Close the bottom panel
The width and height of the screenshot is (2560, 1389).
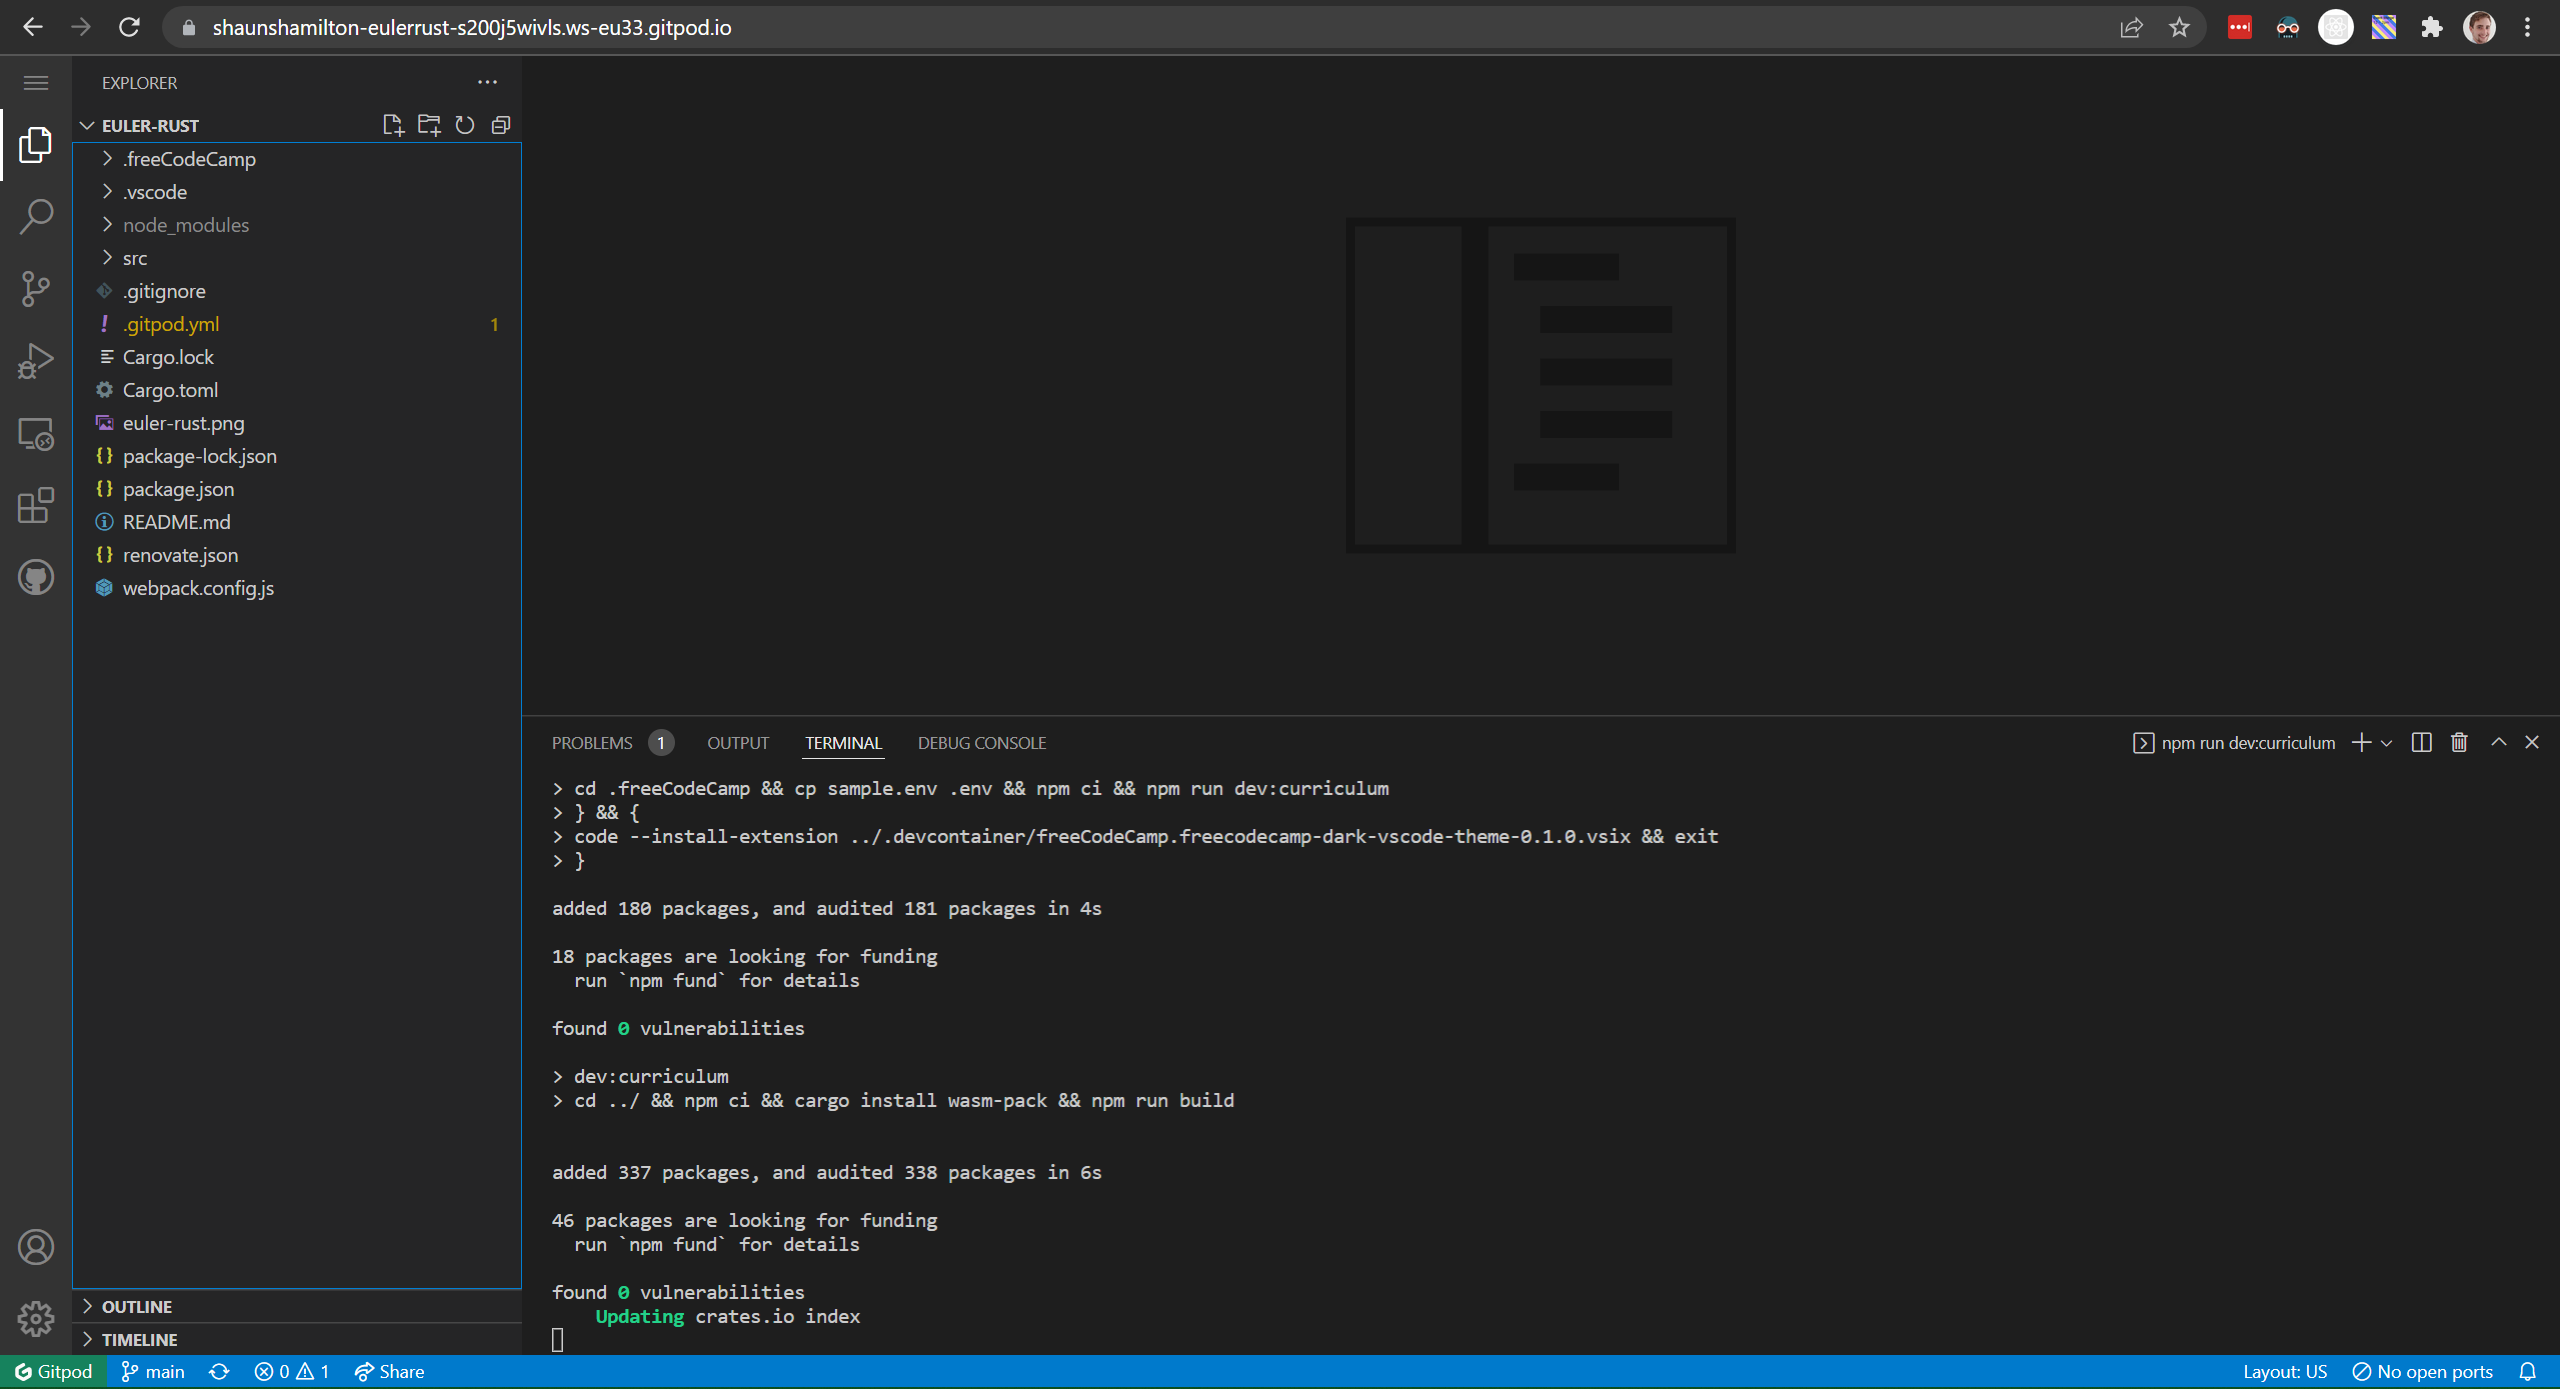2532,742
